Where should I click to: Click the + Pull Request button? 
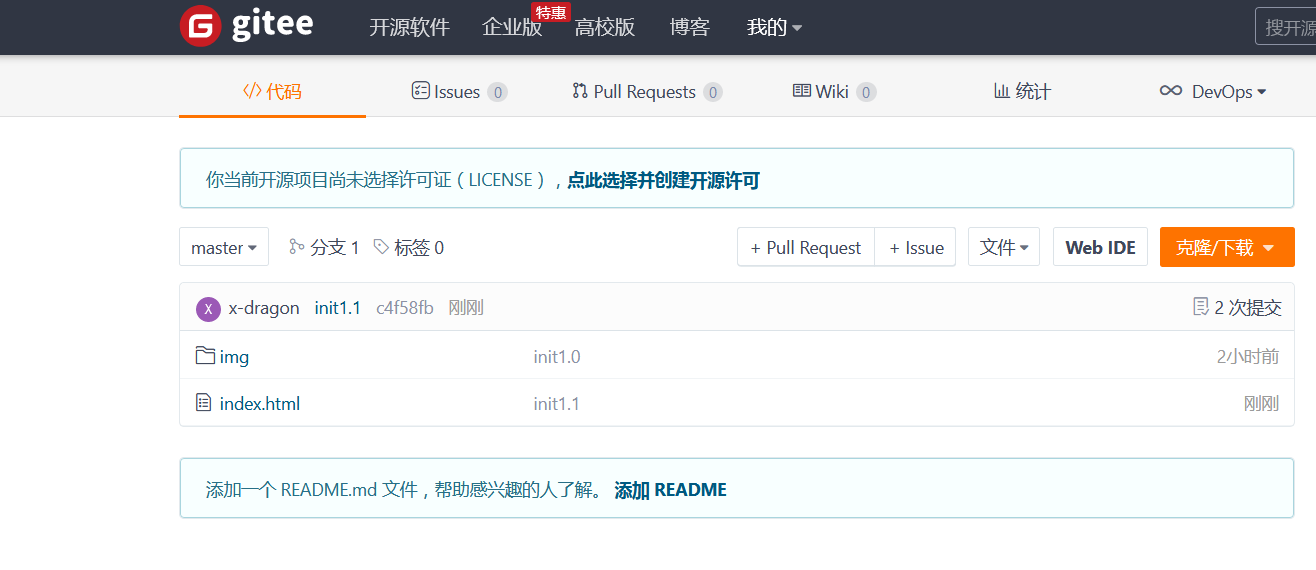point(806,247)
